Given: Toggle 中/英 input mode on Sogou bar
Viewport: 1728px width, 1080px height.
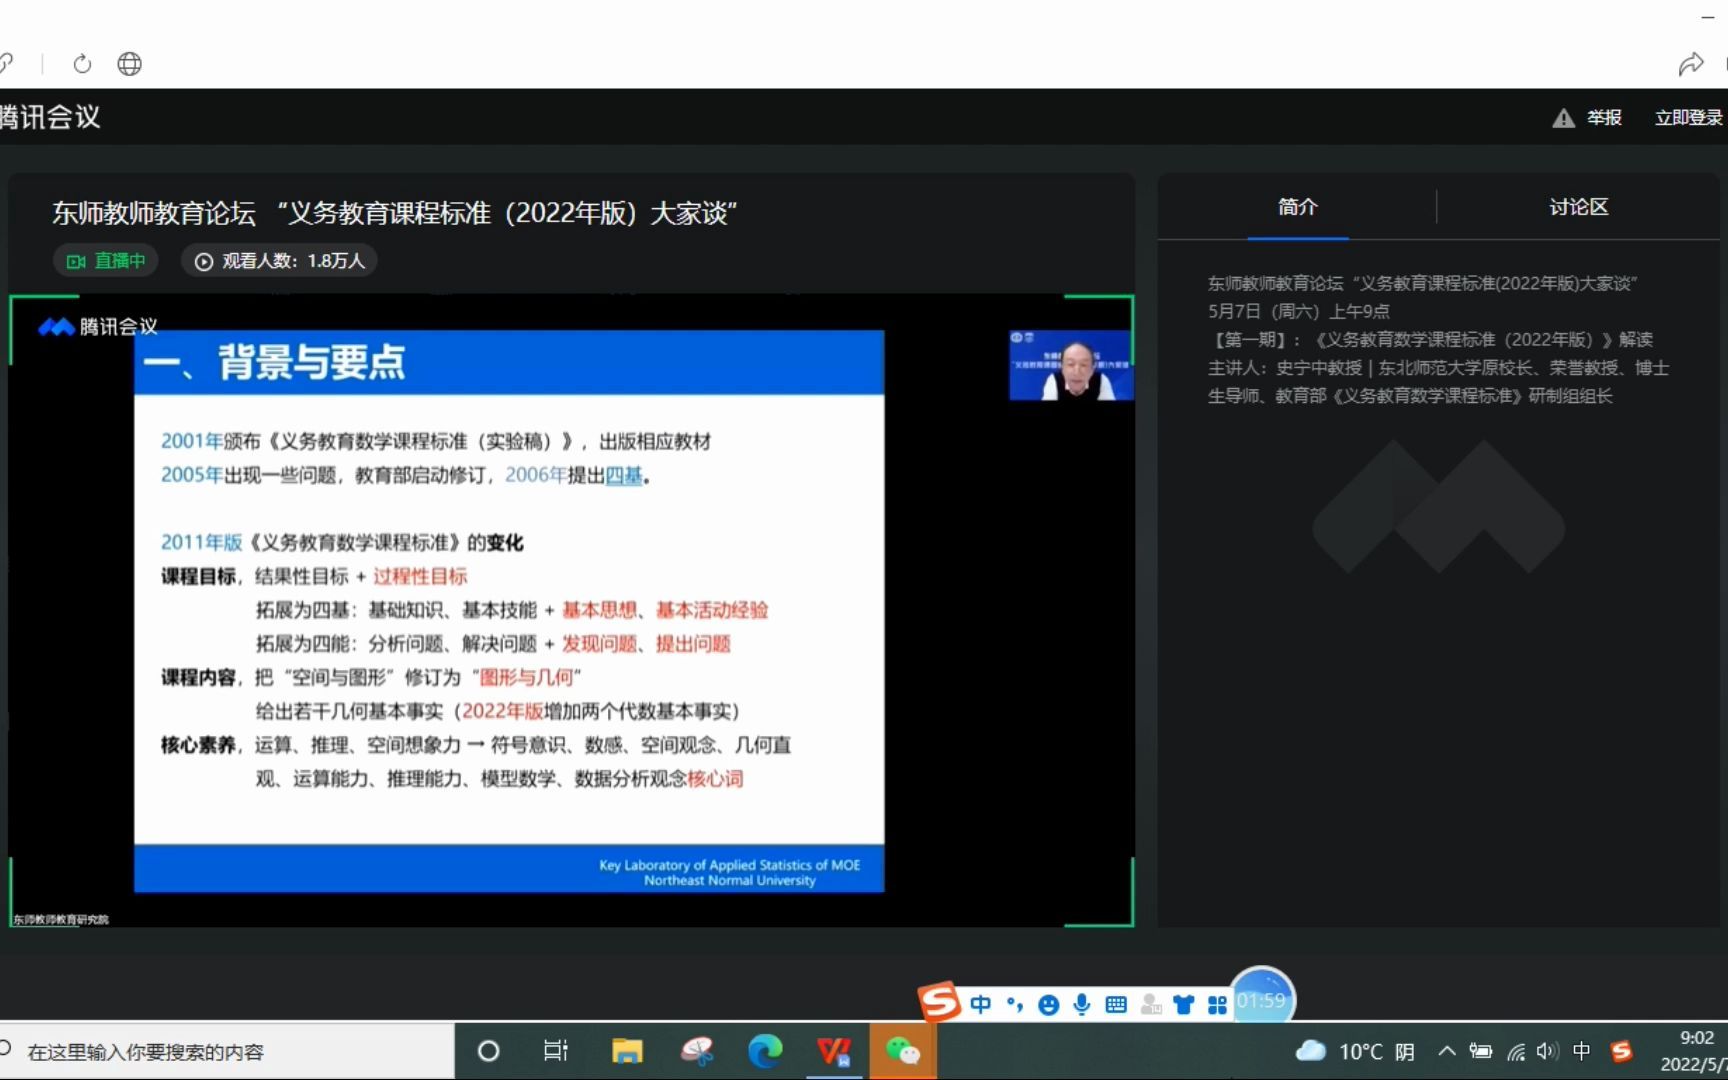Looking at the screenshot, I should point(980,1005).
